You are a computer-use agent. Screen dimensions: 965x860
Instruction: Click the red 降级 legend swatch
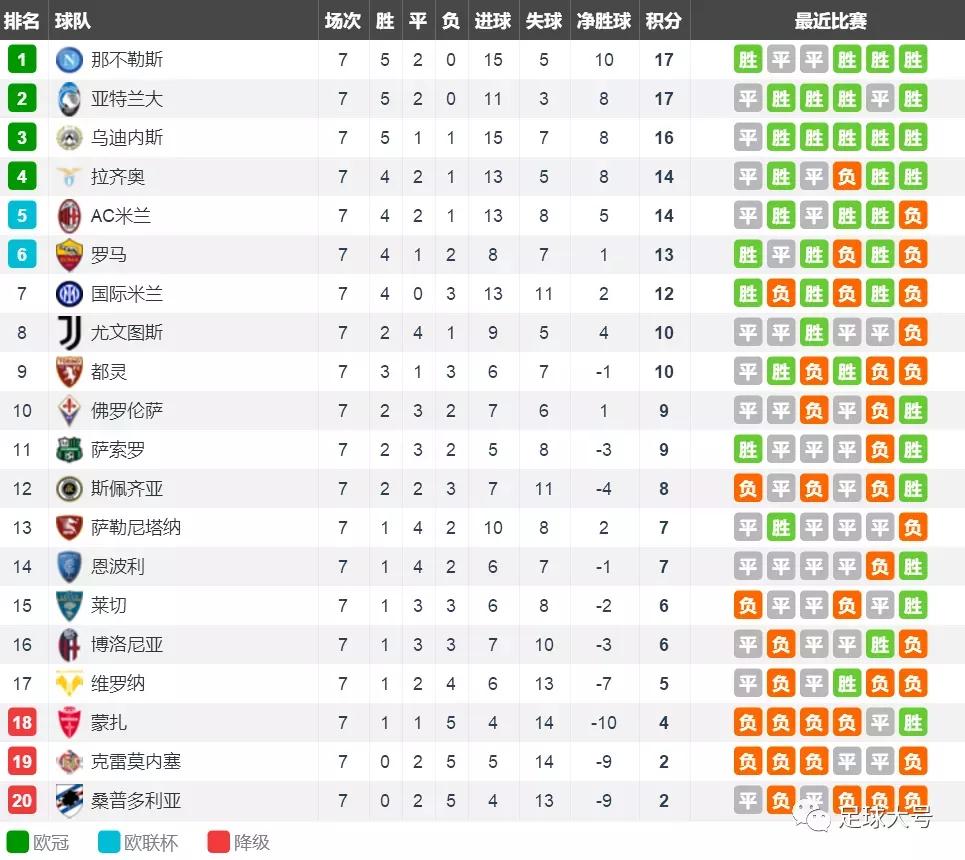click(x=219, y=842)
